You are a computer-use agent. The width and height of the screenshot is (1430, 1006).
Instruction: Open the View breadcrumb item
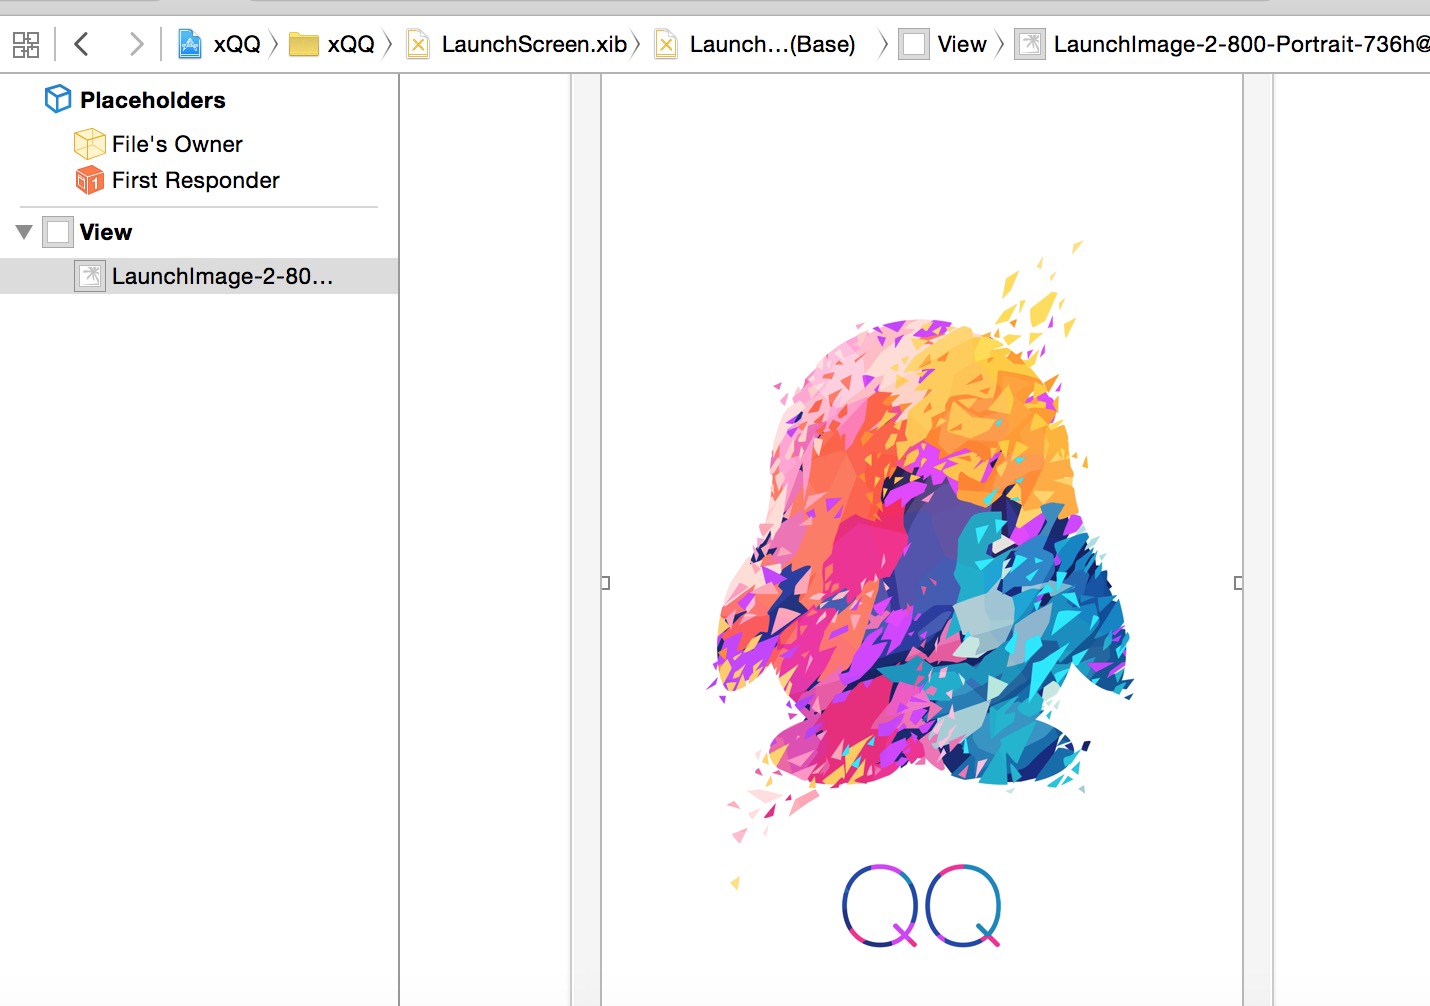pos(962,44)
